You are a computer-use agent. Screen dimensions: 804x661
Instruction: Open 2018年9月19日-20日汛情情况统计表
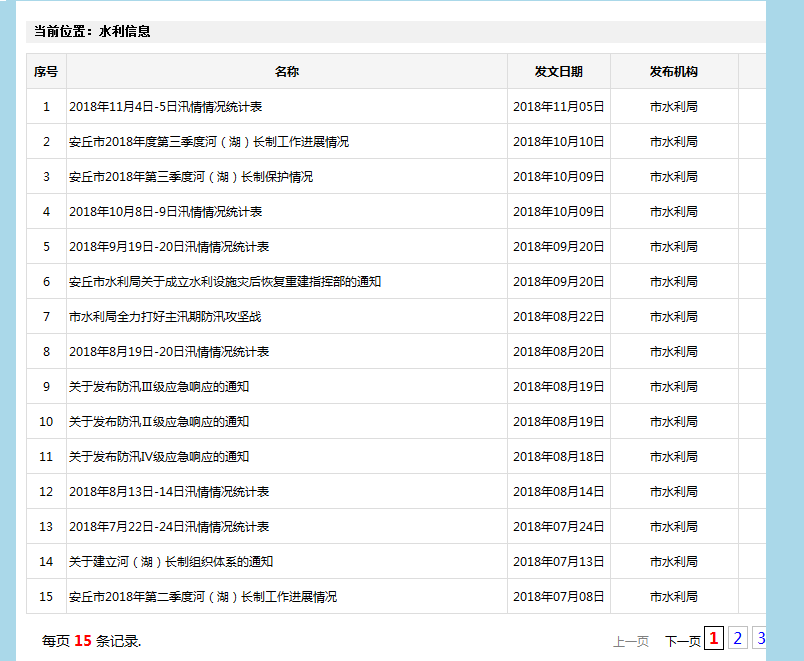click(169, 247)
